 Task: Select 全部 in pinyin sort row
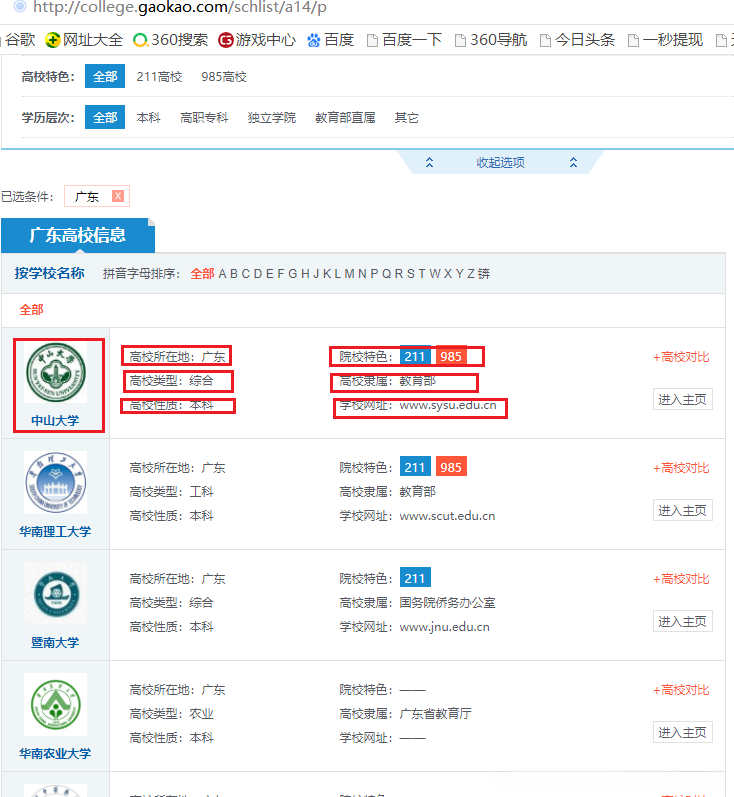[x=202, y=273]
